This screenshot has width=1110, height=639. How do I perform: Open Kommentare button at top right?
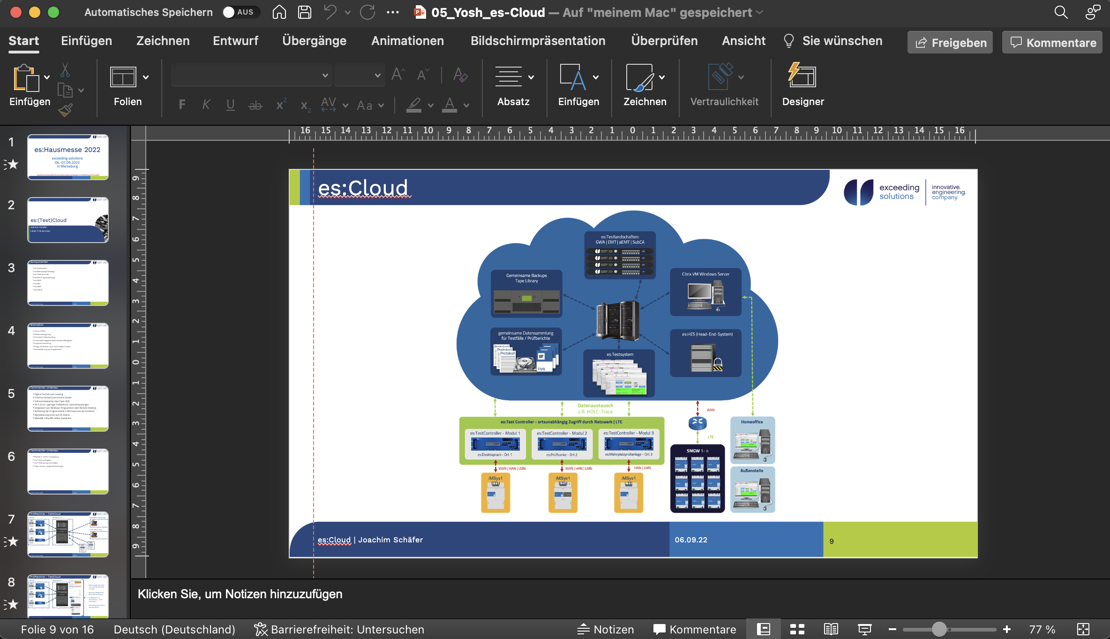point(1052,42)
